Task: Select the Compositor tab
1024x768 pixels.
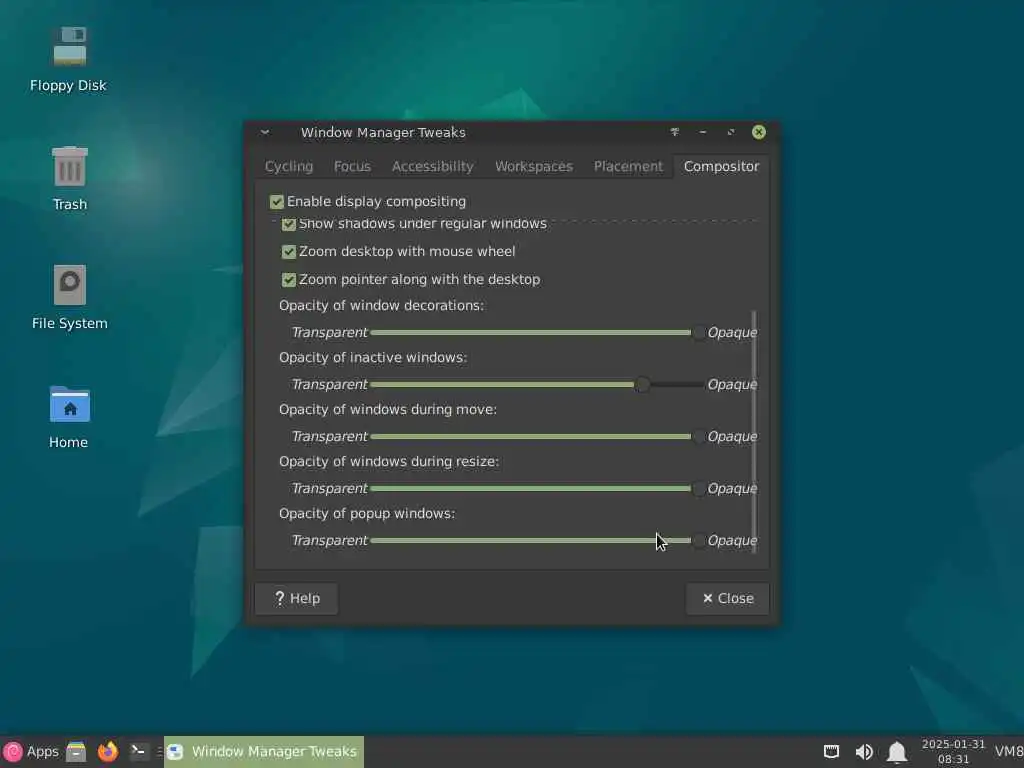Action: (721, 167)
